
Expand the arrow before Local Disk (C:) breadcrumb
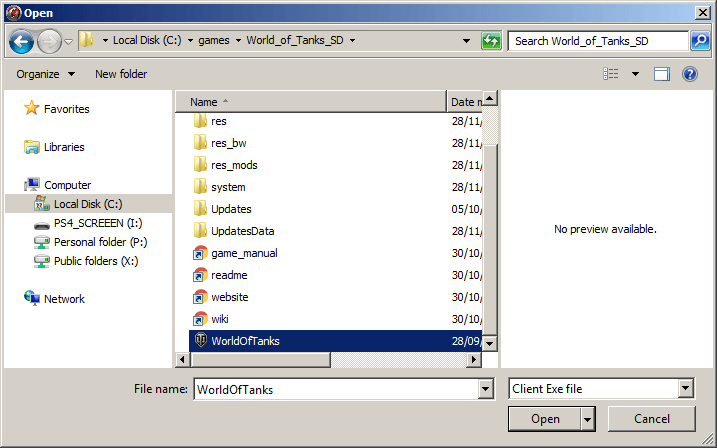105,41
